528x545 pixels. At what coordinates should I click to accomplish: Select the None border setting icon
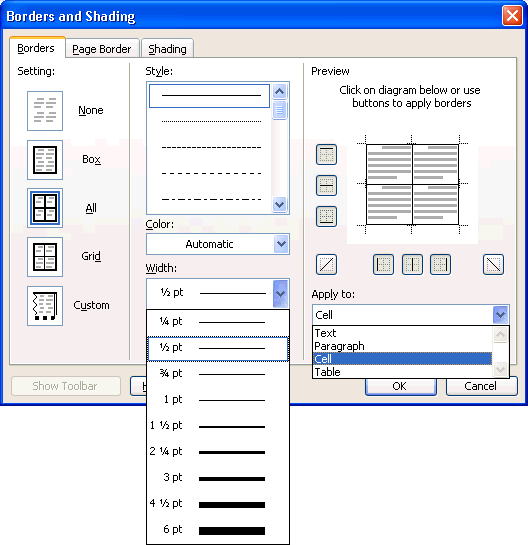(45, 111)
